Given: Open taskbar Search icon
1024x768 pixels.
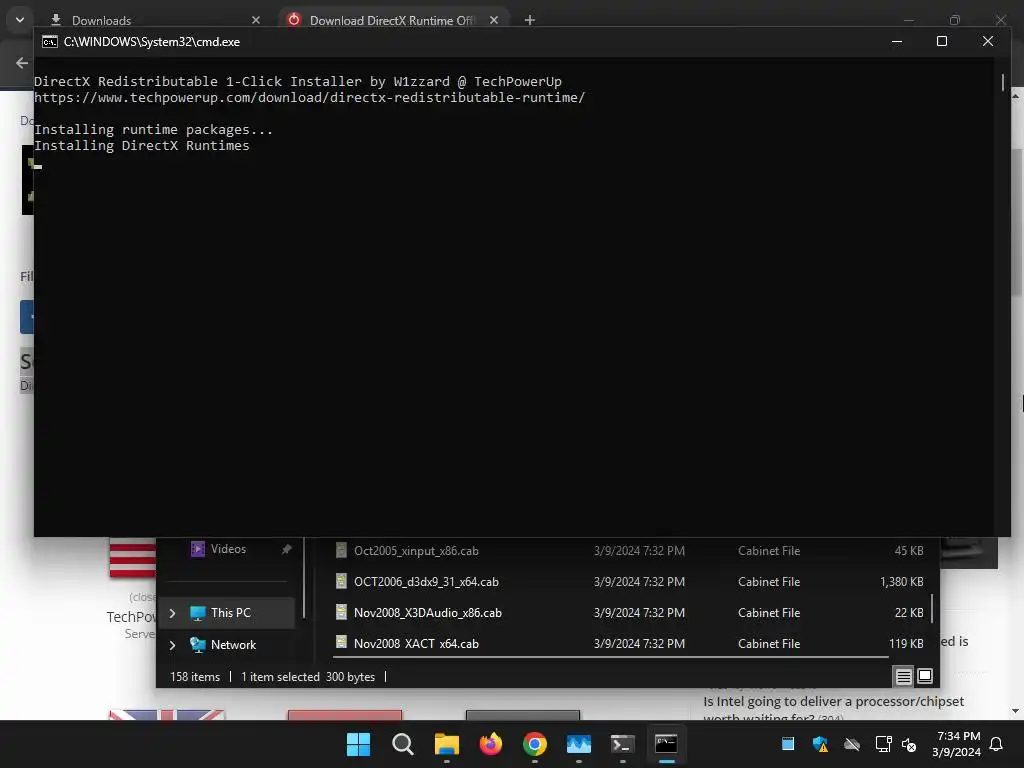Looking at the screenshot, I should point(402,744).
